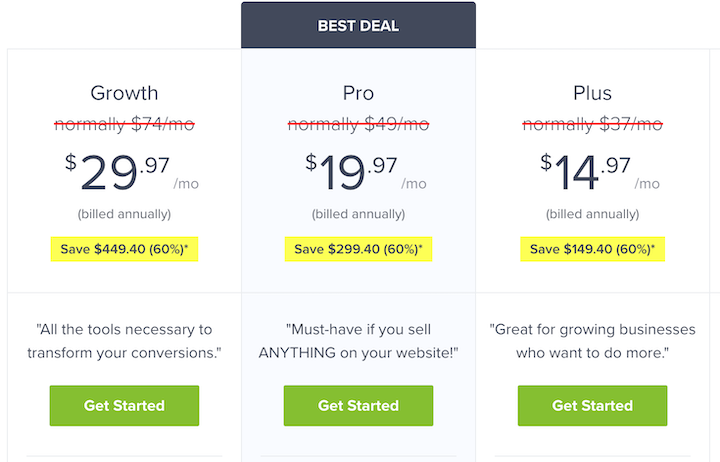Click the $29.97 per month price
720x462 pixels.
pyautogui.click(x=132, y=172)
